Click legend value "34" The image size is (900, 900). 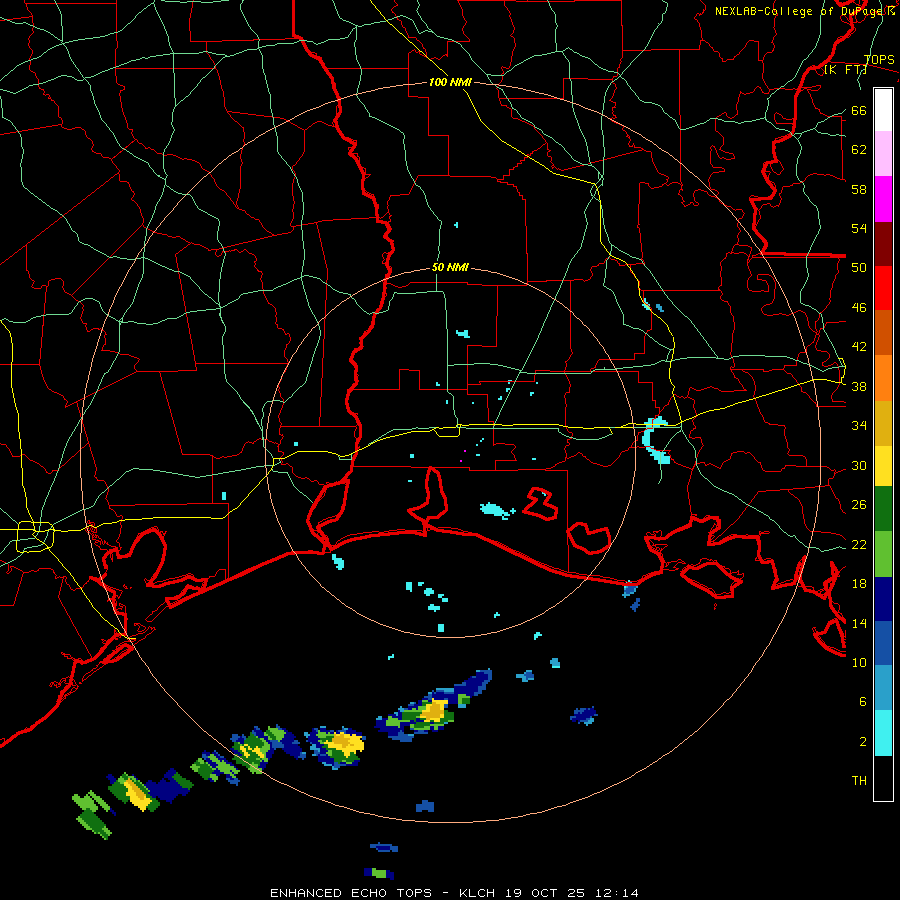859,425
